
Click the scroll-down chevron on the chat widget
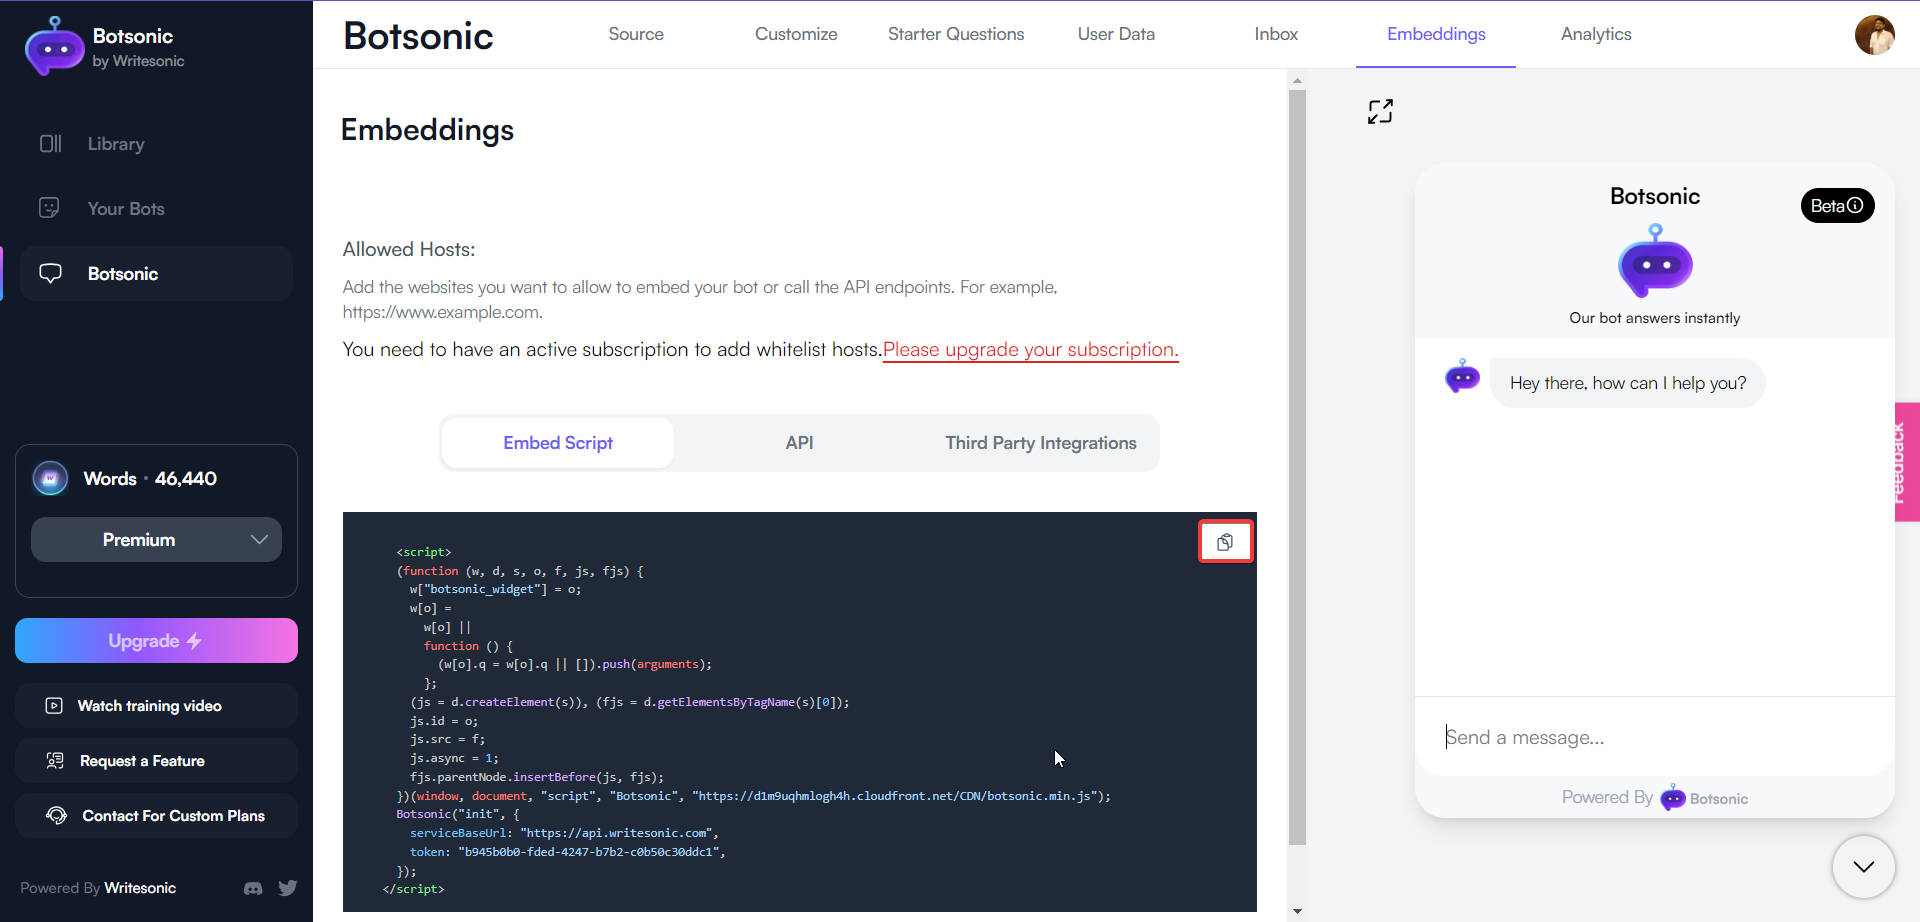coord(1862,867)
